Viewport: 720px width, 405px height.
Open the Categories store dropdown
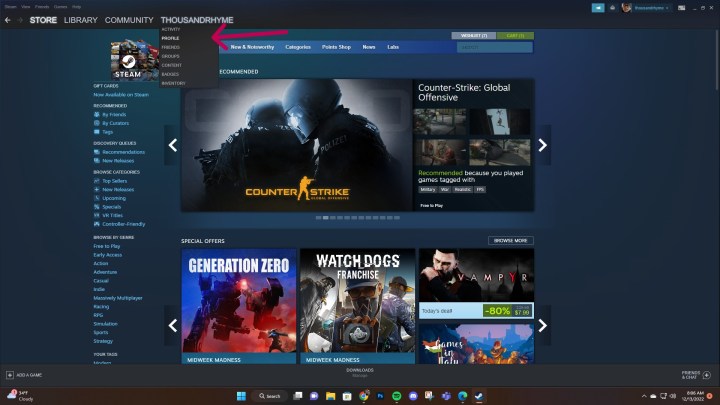coord(298,47)
